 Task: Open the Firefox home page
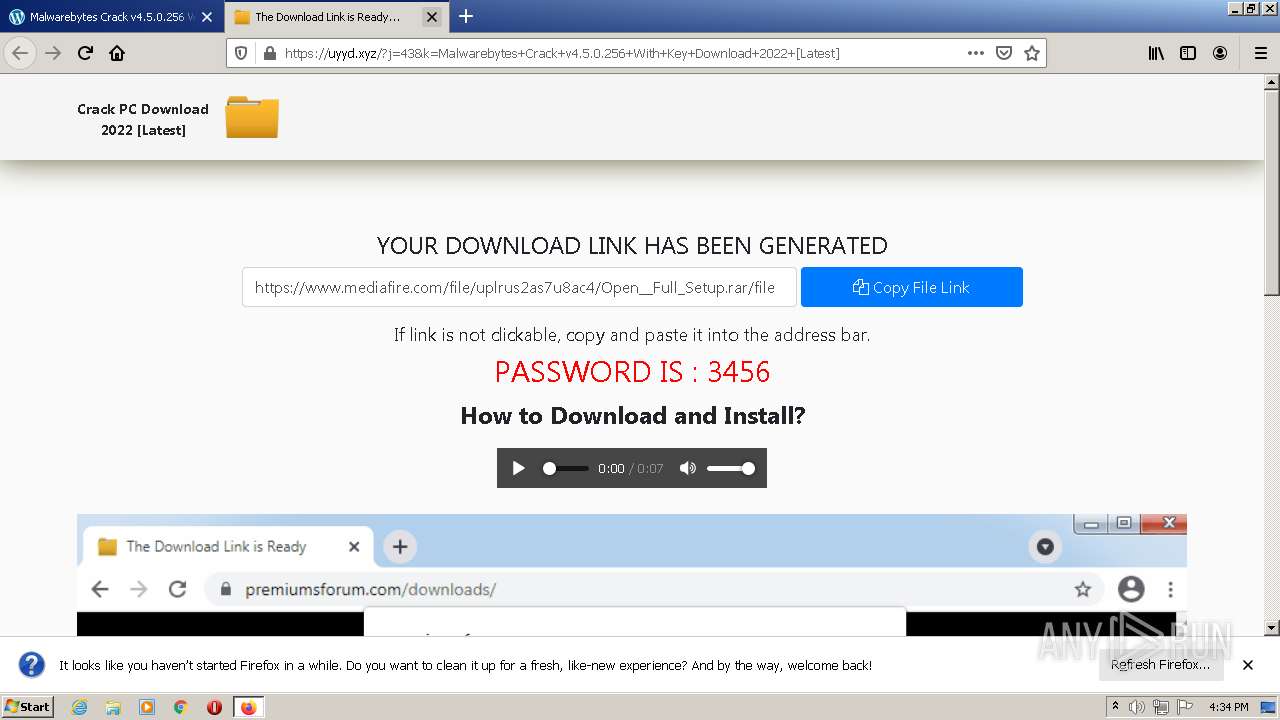point(117,53)
